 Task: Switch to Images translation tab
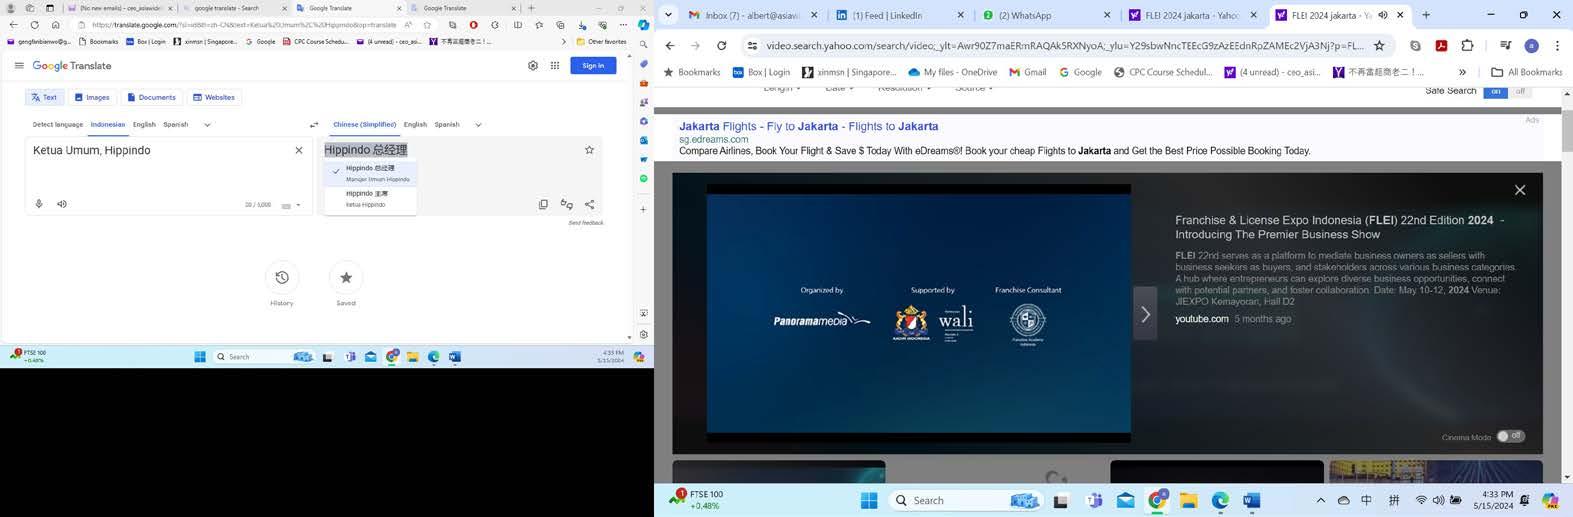coord(92,97)
